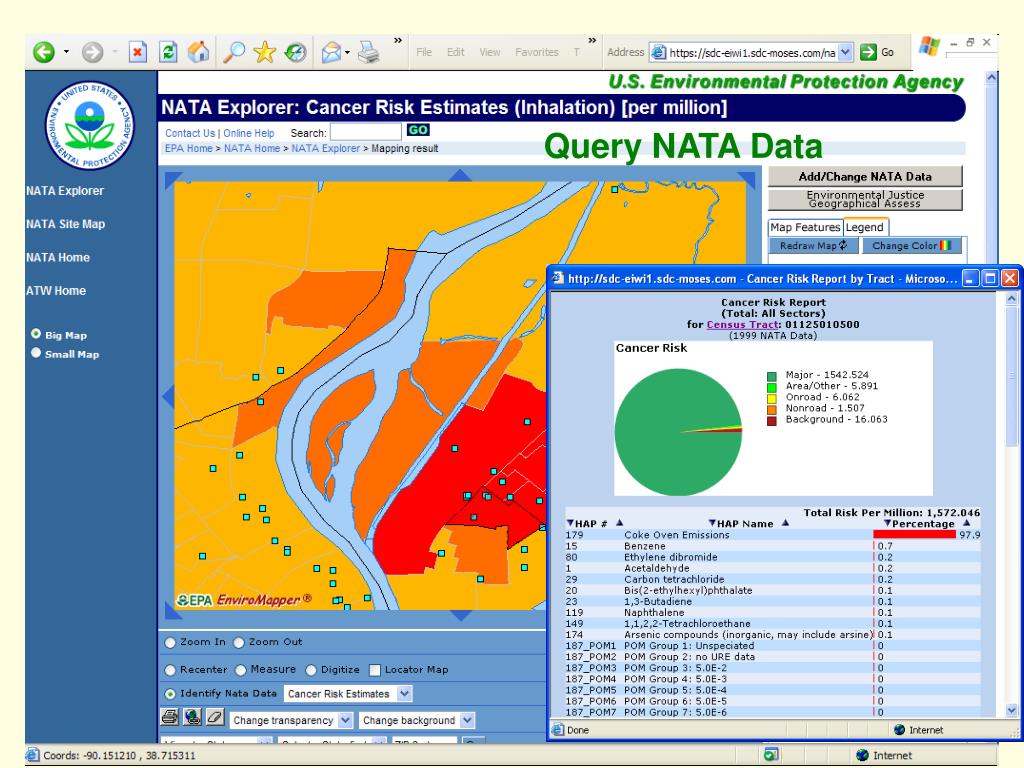This screenshot has width=1024, height=768.
Task: Expand the Mail icon dropdown arrow
Action: (347, 53)
